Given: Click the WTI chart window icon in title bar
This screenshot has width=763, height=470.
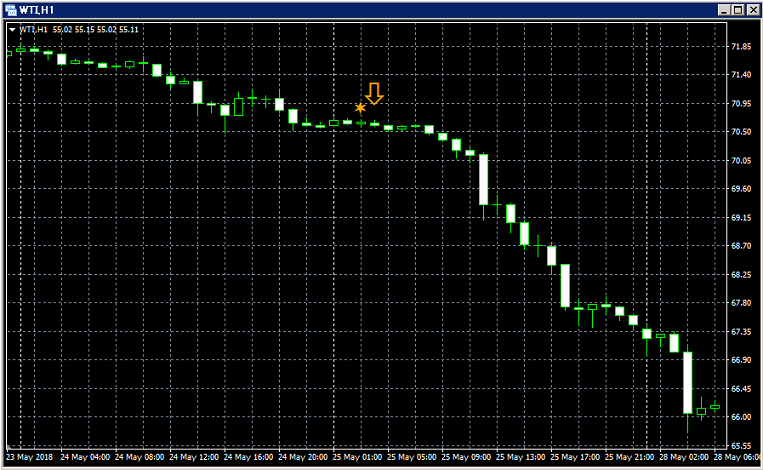Looking at the screenshot, I should pos(10,10).
